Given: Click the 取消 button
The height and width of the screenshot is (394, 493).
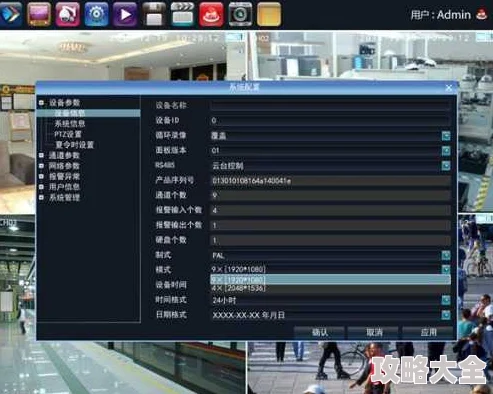Looking at the screenshot, I should 374,332.
